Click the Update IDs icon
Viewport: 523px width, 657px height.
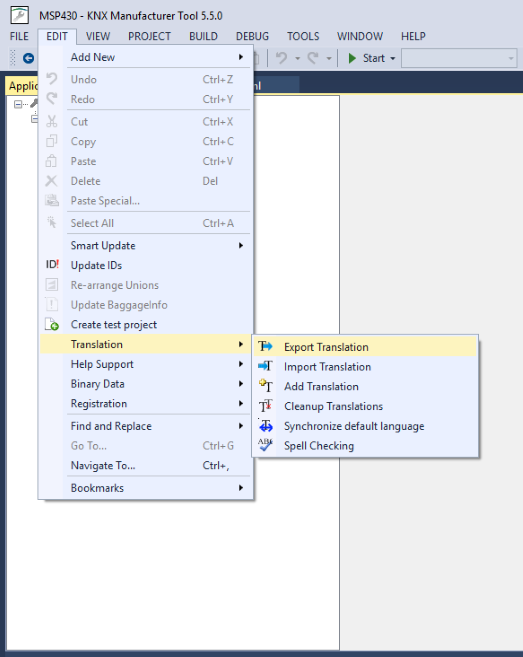point(52,265)
